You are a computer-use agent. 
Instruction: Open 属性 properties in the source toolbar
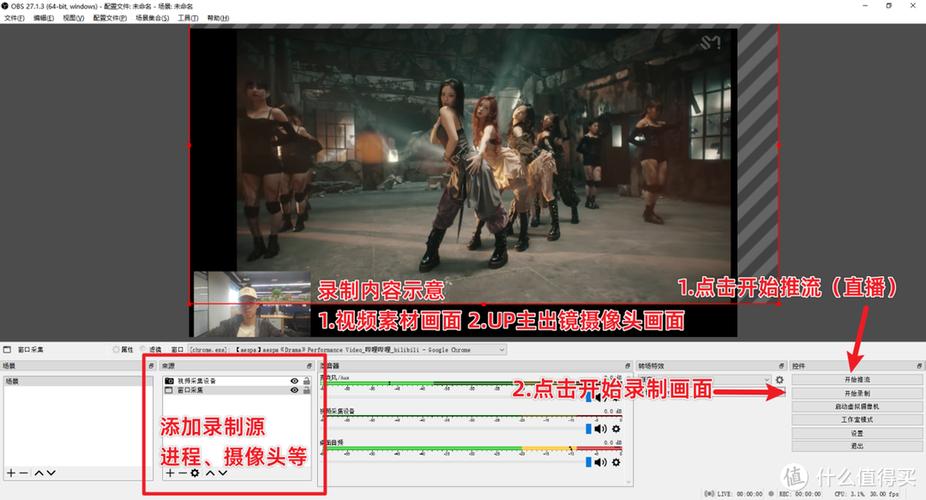pyautogui.click(x=123, y=349)
